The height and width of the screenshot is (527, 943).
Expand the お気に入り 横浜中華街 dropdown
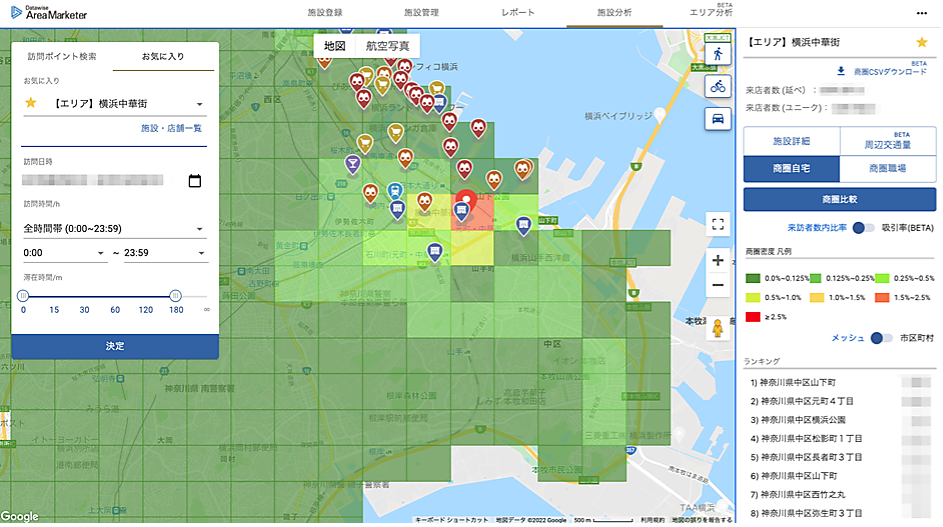[200, 104]
